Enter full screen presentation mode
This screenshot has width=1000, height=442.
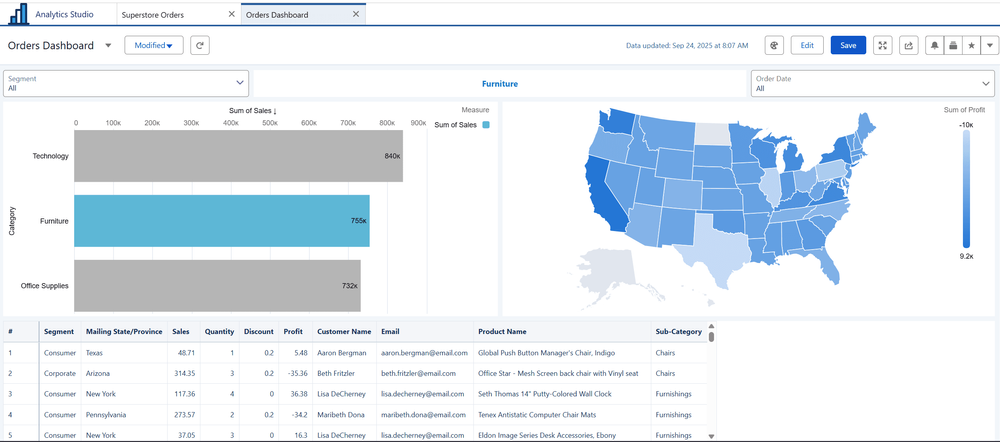(x=881, y=45)
